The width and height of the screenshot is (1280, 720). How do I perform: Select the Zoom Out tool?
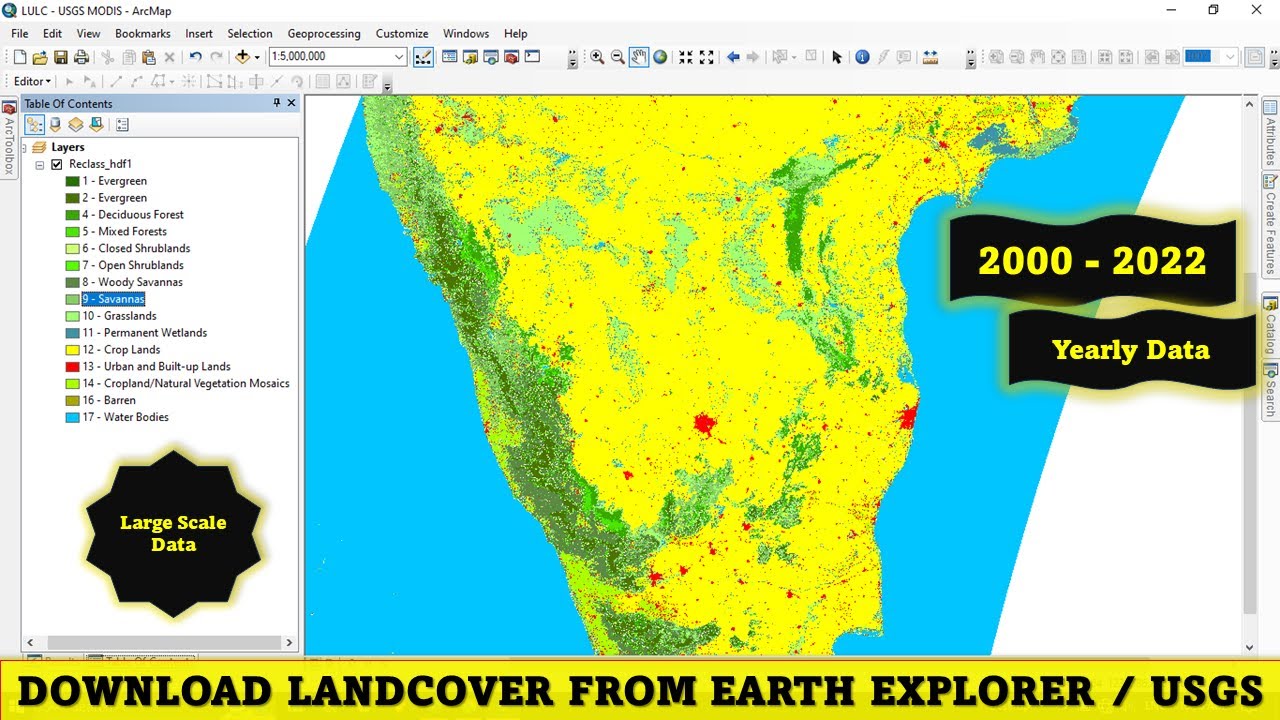(x=618, y=58)
